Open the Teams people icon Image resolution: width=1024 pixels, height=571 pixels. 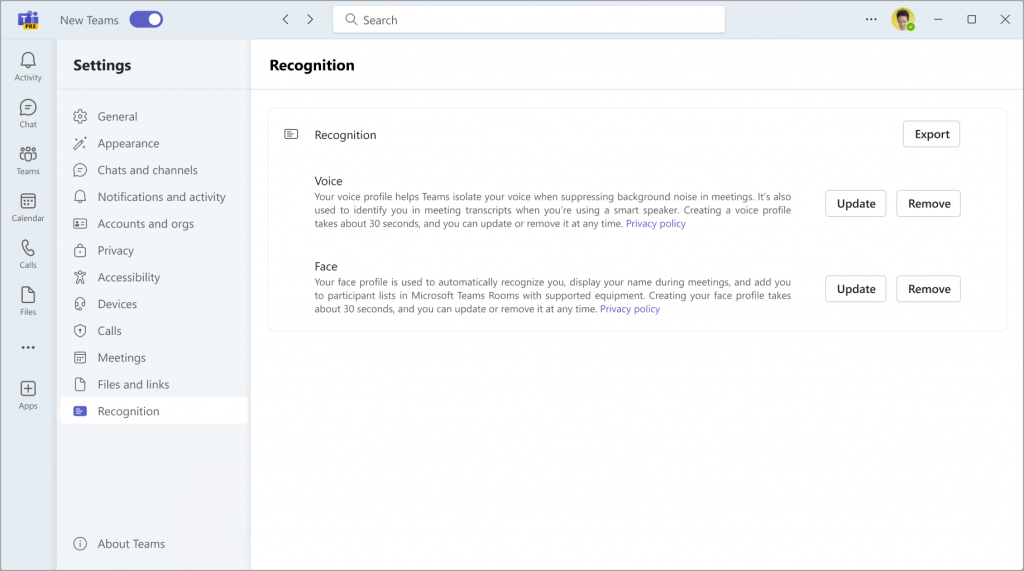28,154
